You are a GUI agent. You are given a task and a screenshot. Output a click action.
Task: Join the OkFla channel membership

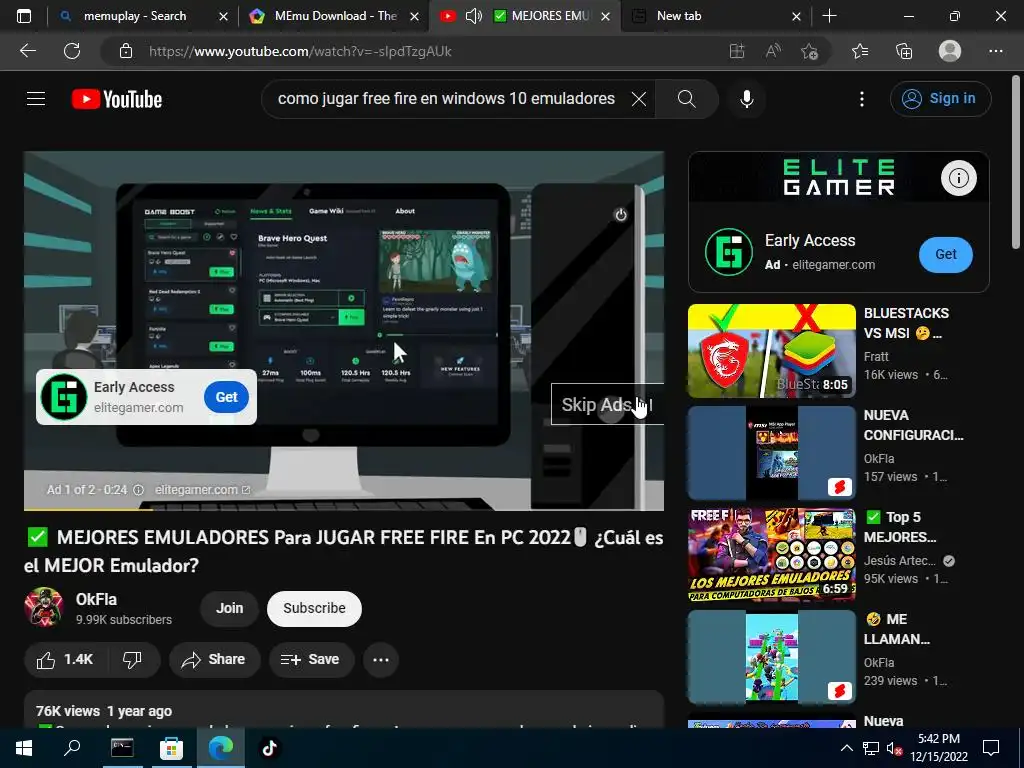click(229, 608)
